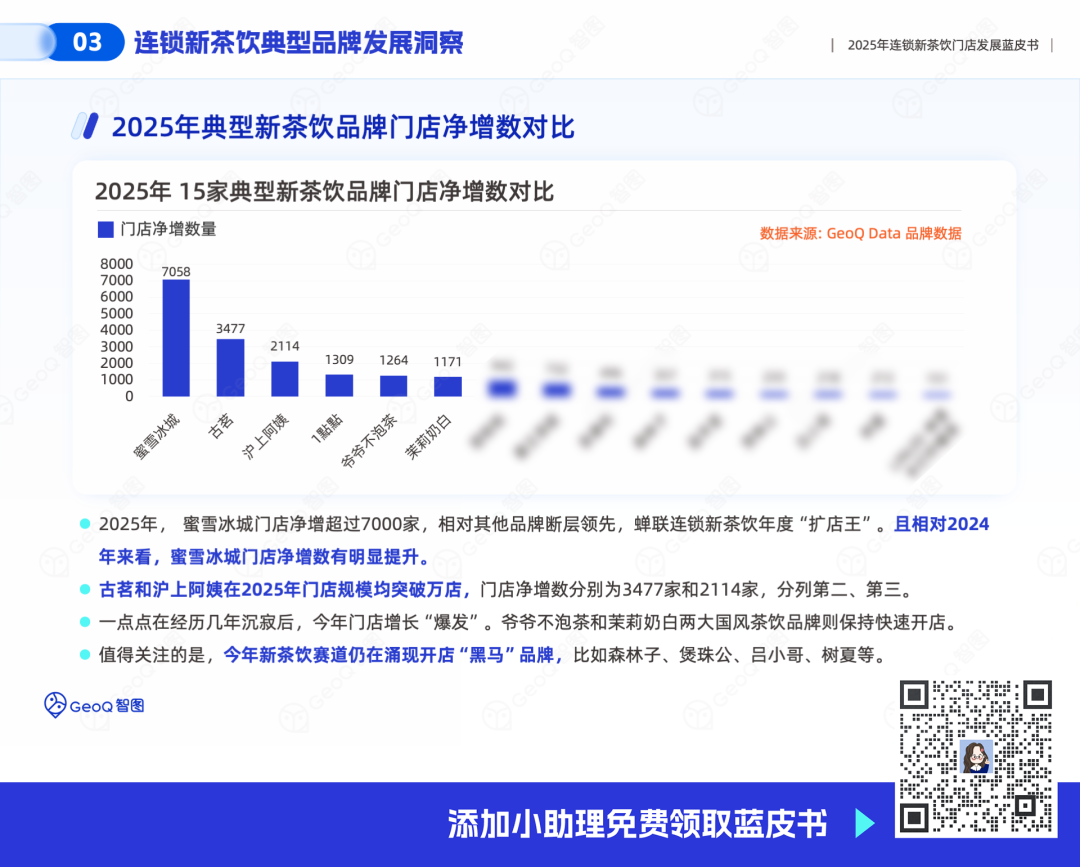
Task: Click the legend label 门店净增数量
Action: tap(168, 229)
